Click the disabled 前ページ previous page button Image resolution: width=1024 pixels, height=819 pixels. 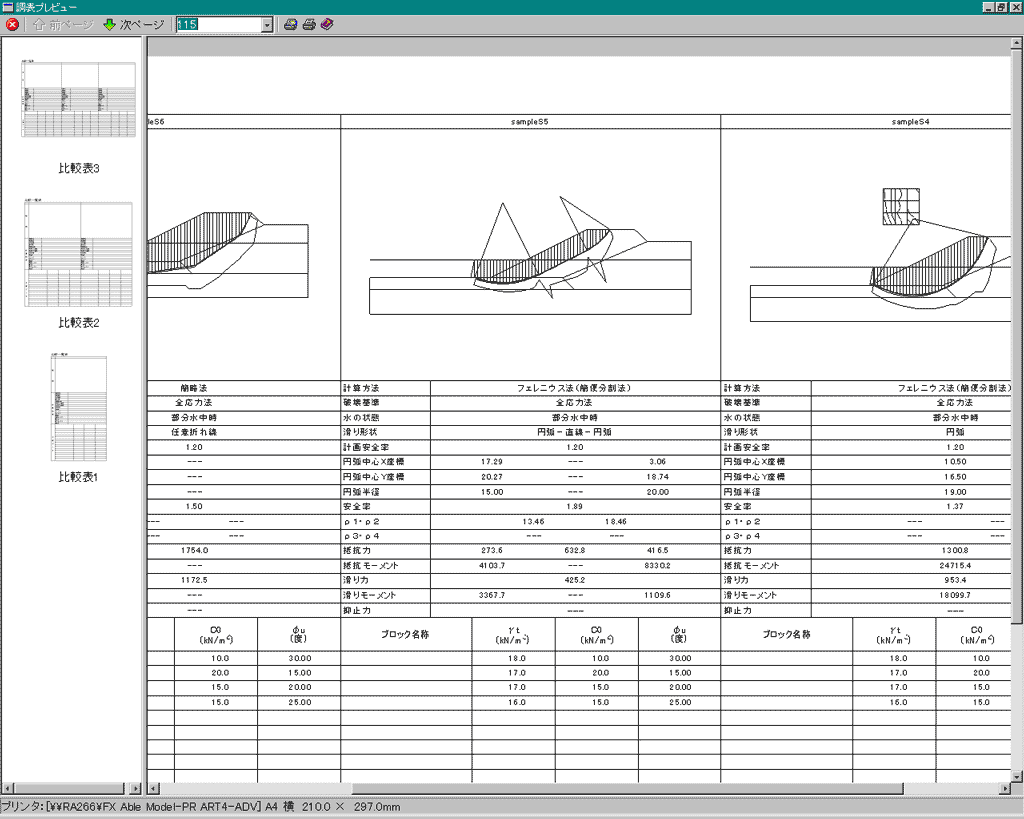(x=63, y=25)
